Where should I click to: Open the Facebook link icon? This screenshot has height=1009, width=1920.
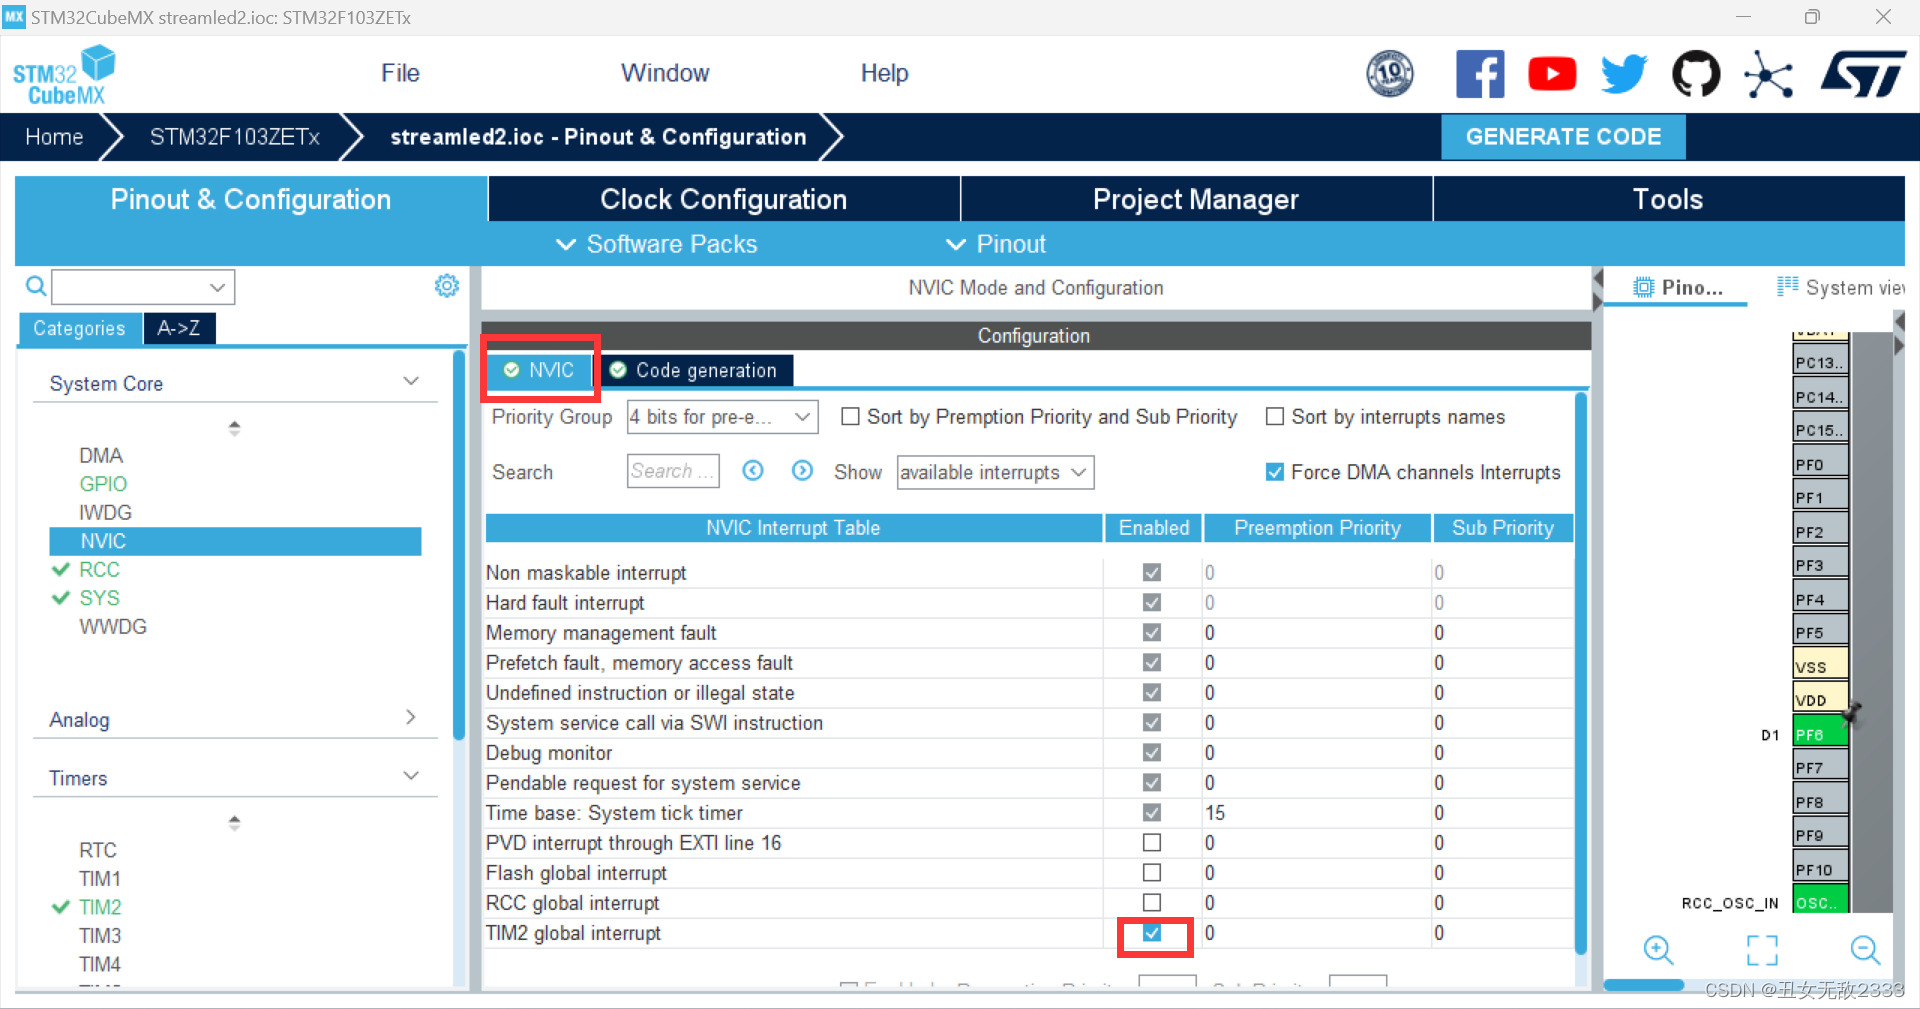coord(1480,74)
